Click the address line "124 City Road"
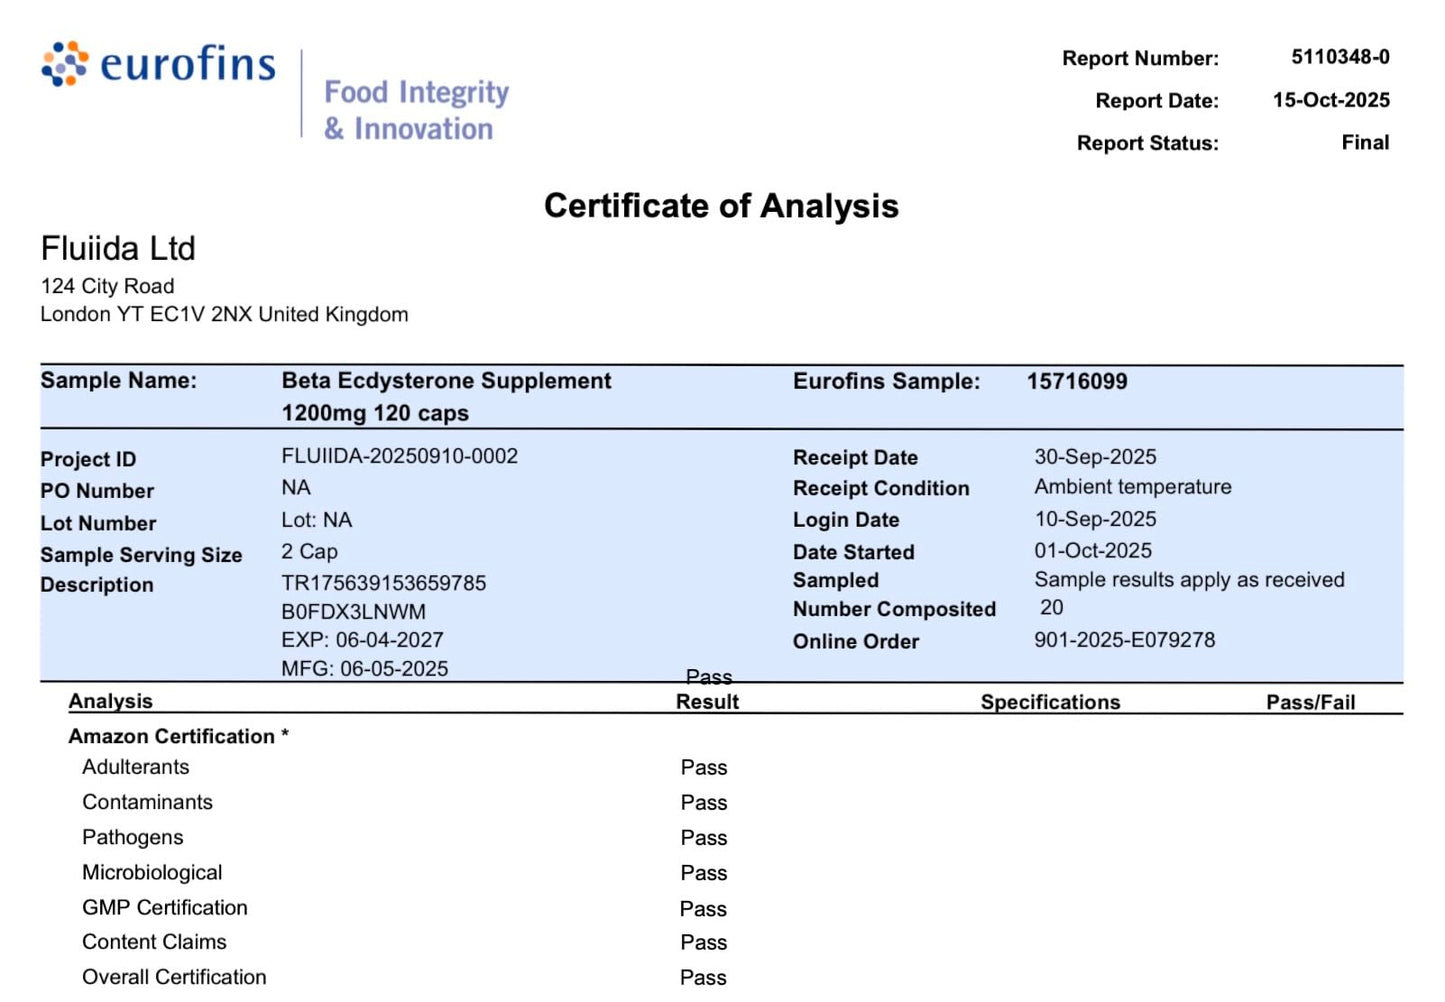The height and width of the screenshot is (1002, 1445). [x=107, y=286]
